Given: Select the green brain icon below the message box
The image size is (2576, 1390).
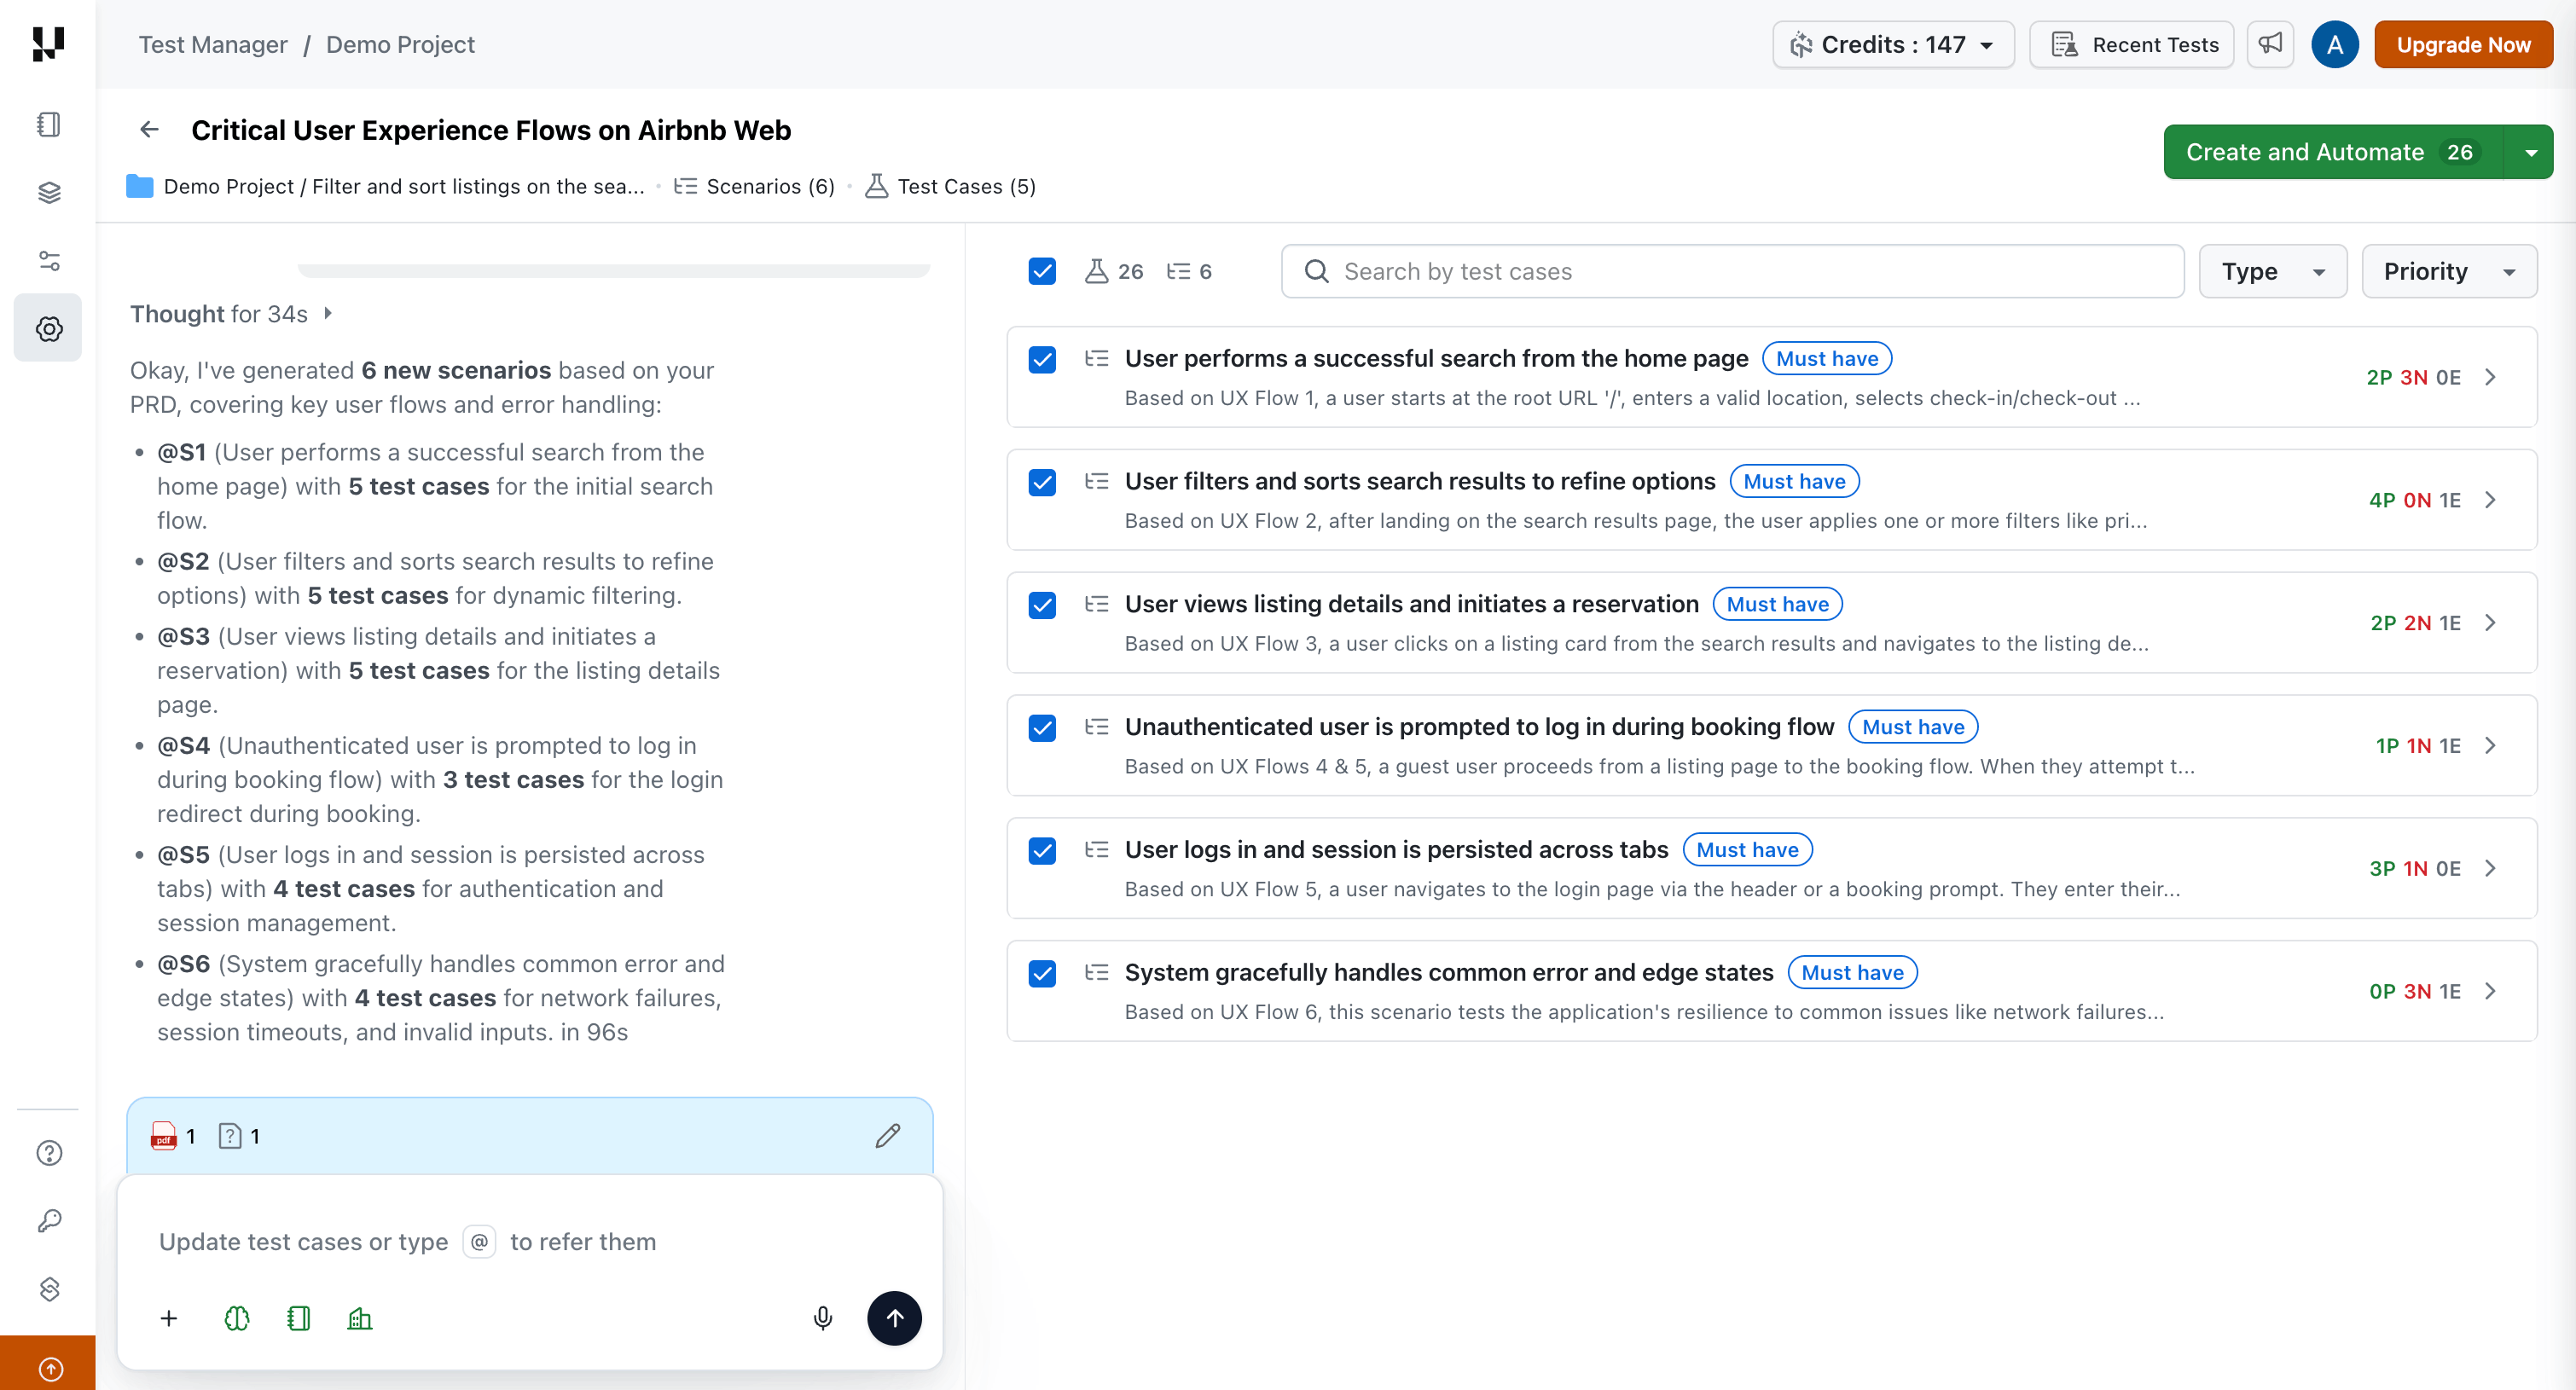Looking at the screenshot, I should point(236,1318).
